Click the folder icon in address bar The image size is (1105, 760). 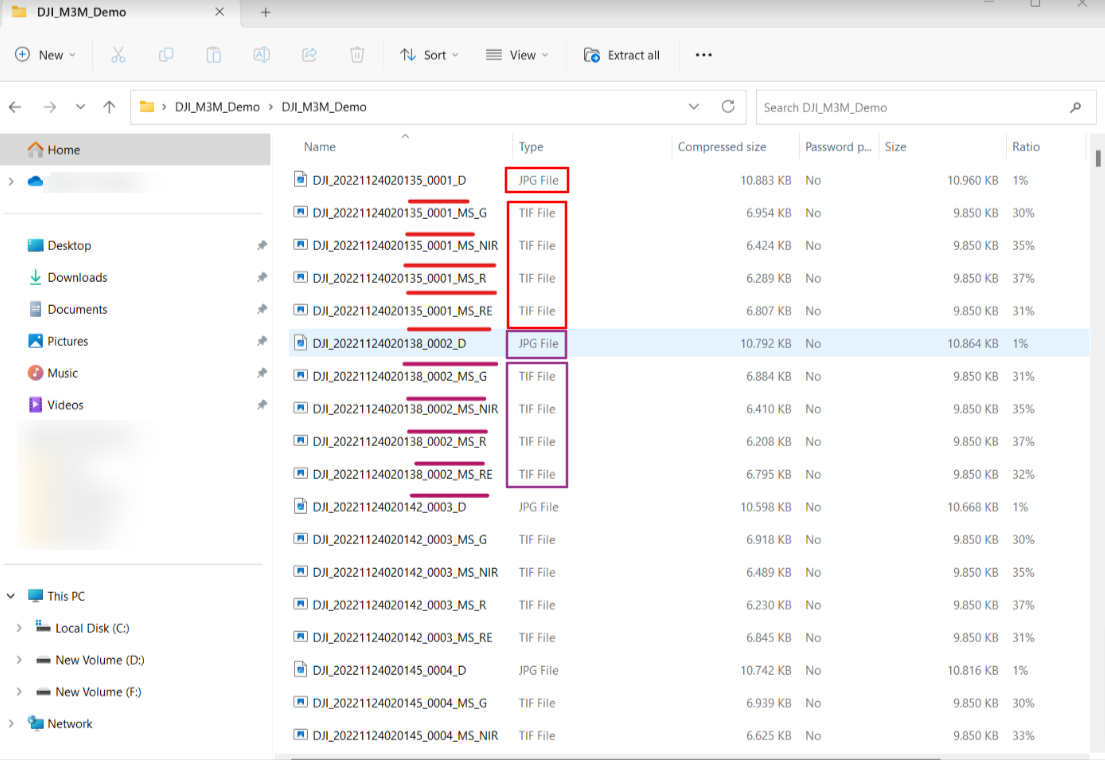[147, 106]
